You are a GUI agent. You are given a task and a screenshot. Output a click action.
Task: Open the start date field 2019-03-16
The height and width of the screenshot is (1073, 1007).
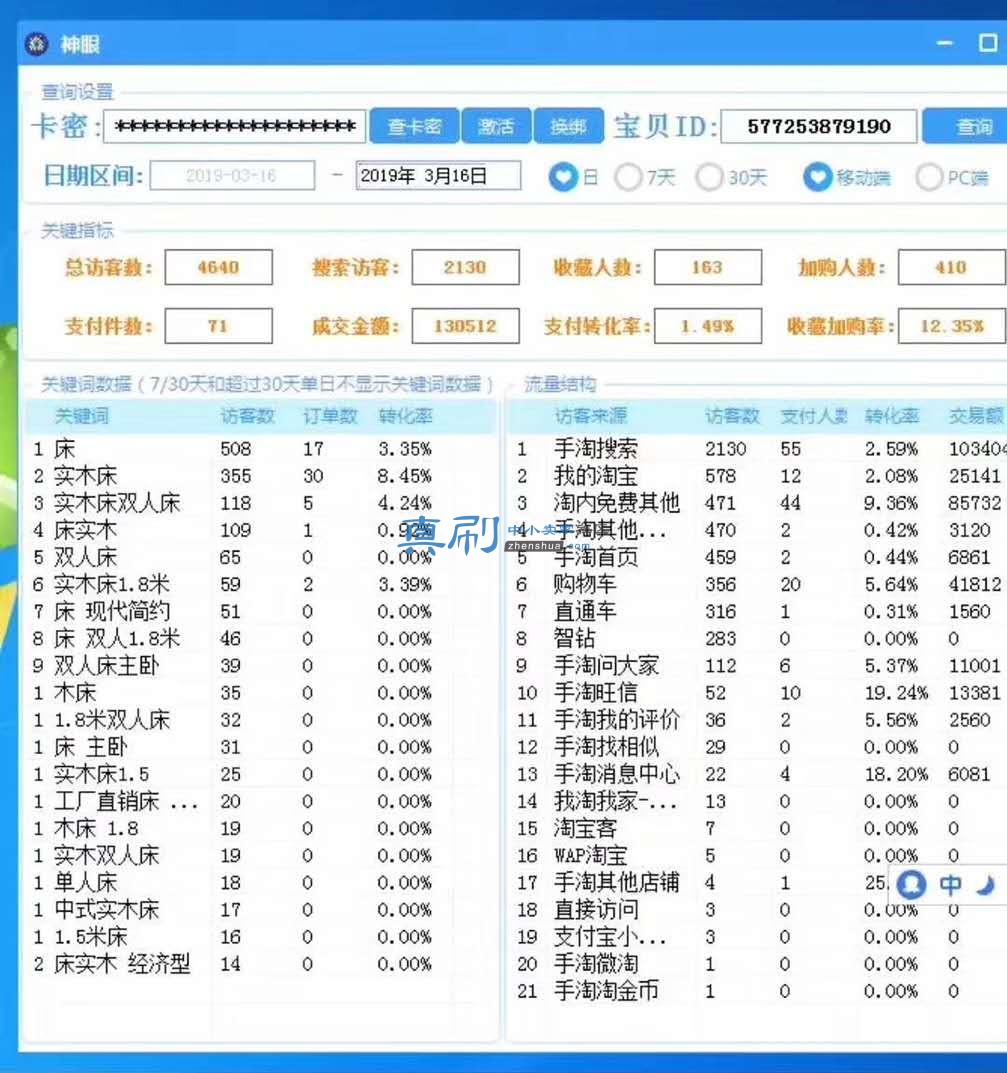pos(233,176)
